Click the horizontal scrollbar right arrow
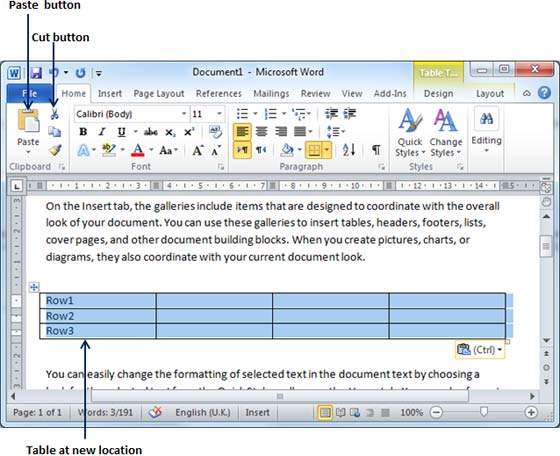Screen dimensions: 560x456 (x=532, y=396)
